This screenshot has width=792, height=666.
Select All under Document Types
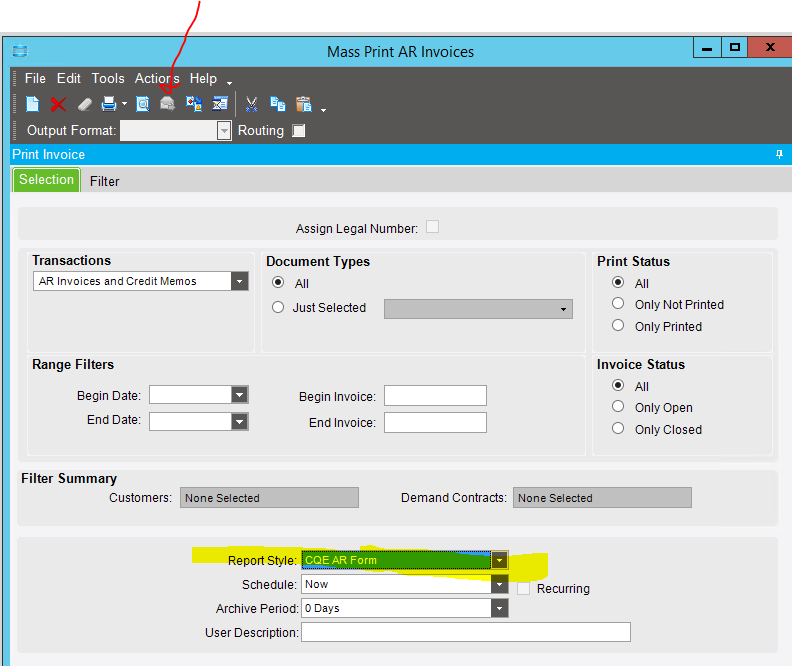278,282
